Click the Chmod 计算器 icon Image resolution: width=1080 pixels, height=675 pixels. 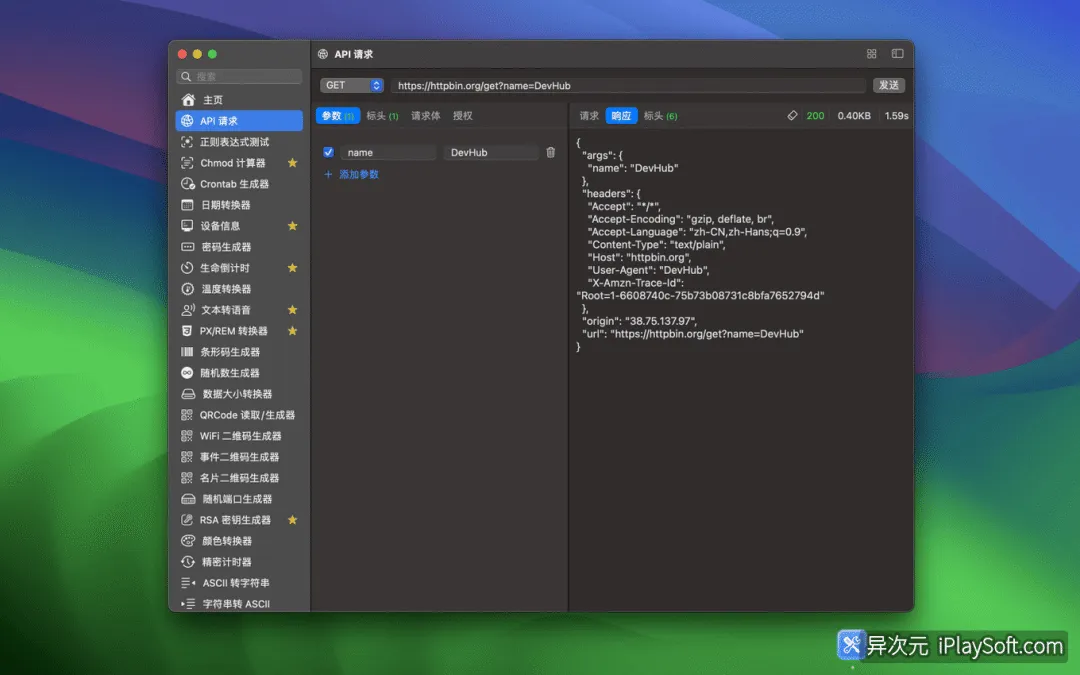click(x=187, y=163)
